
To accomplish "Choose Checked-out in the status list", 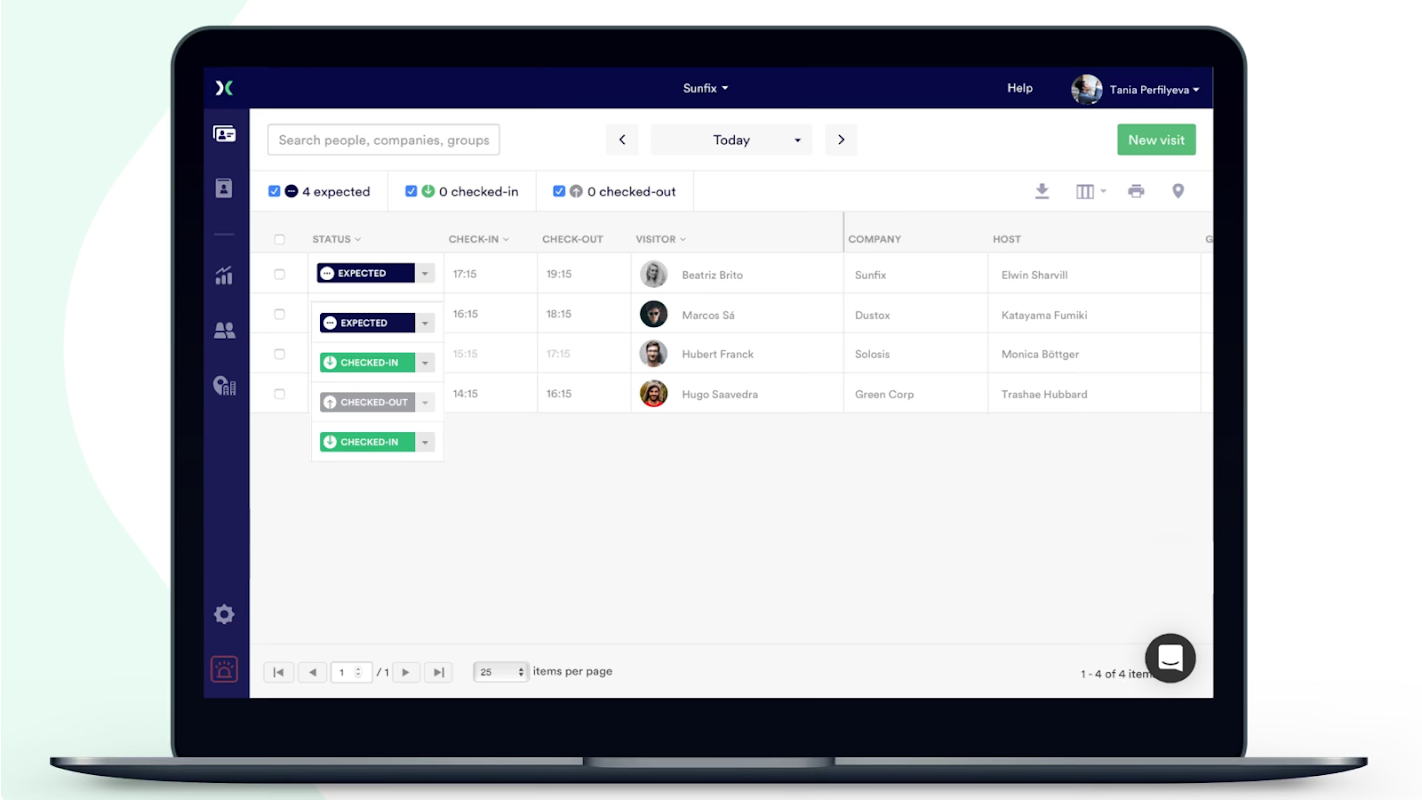I will click(367, 402).
